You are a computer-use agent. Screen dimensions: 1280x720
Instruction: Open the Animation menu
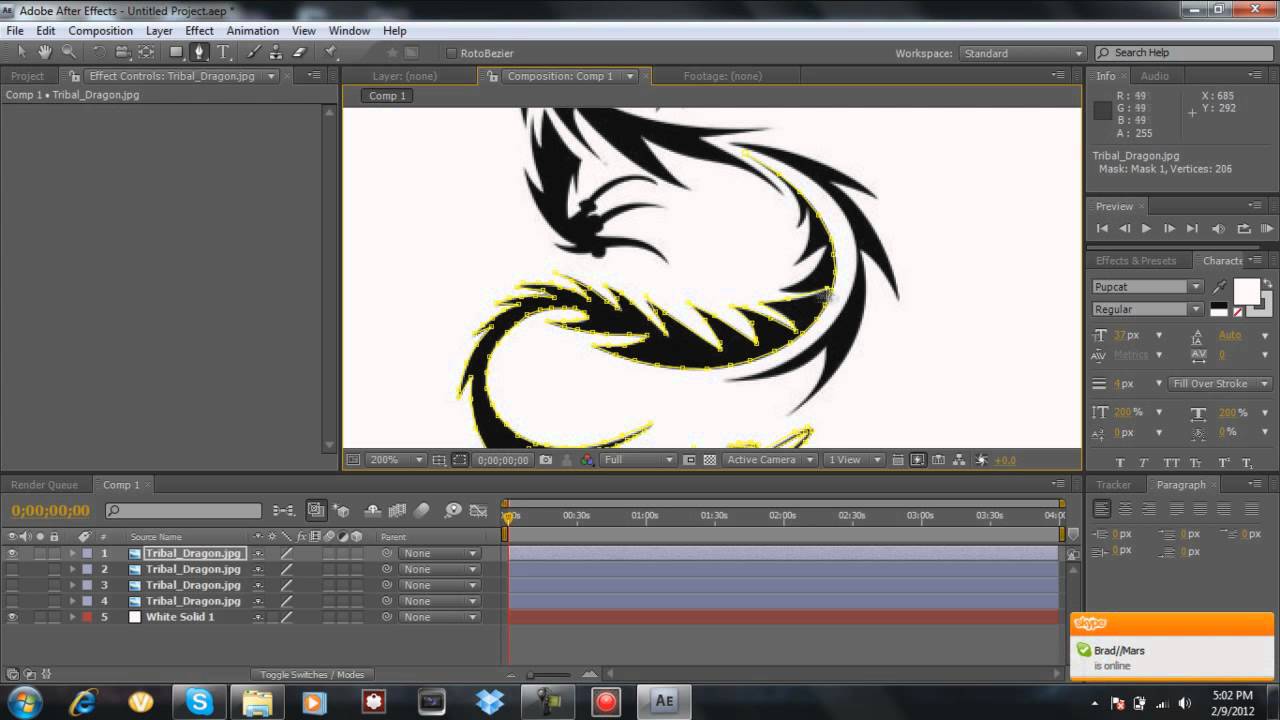(x=252, y=31)
